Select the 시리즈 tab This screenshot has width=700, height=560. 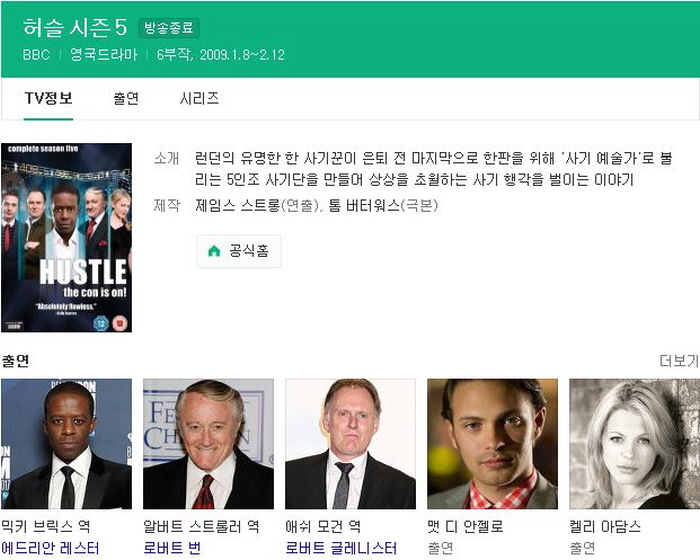coord(199,98)
